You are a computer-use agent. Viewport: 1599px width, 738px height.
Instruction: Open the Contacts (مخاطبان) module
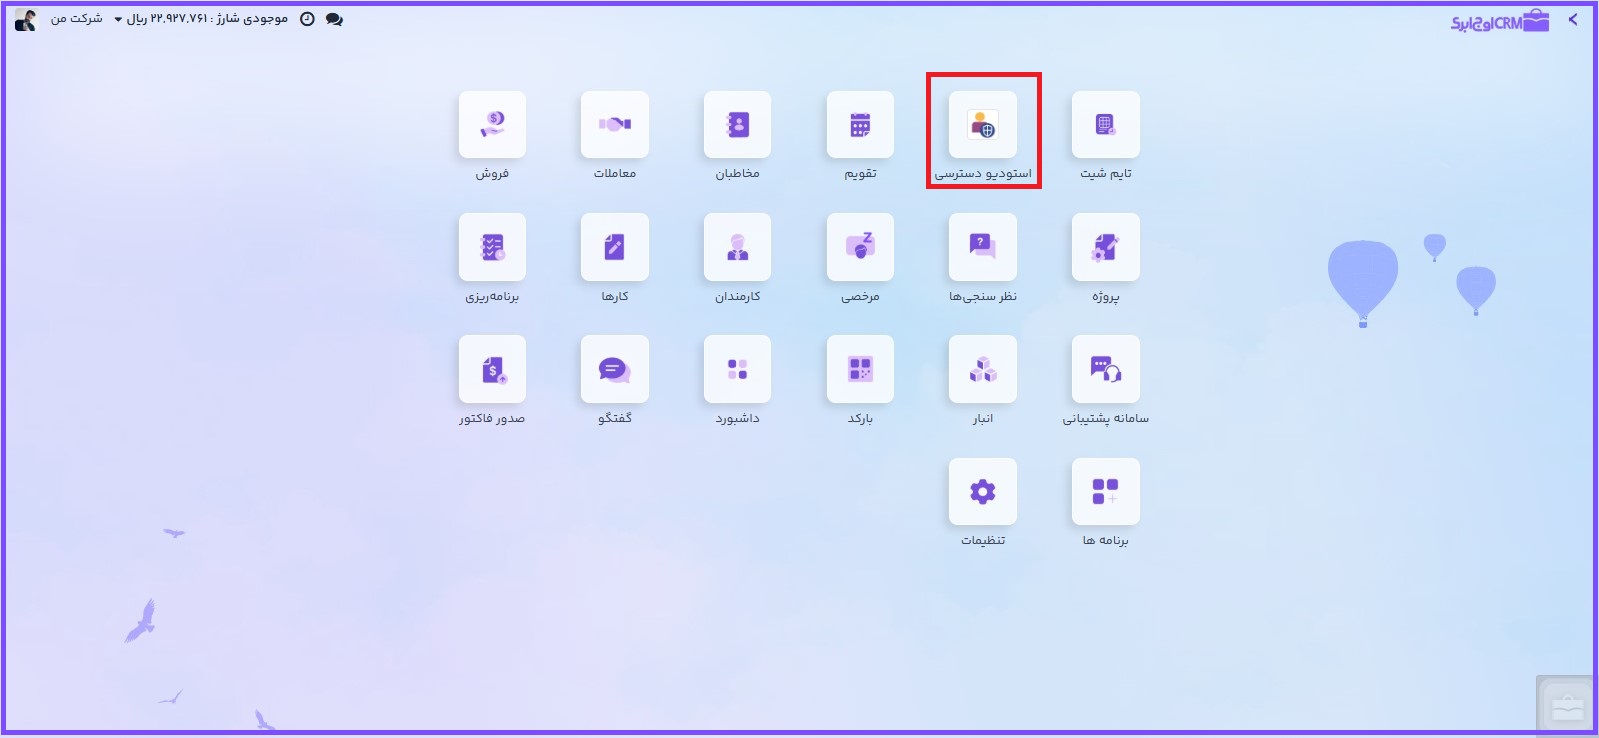point(737,125)
